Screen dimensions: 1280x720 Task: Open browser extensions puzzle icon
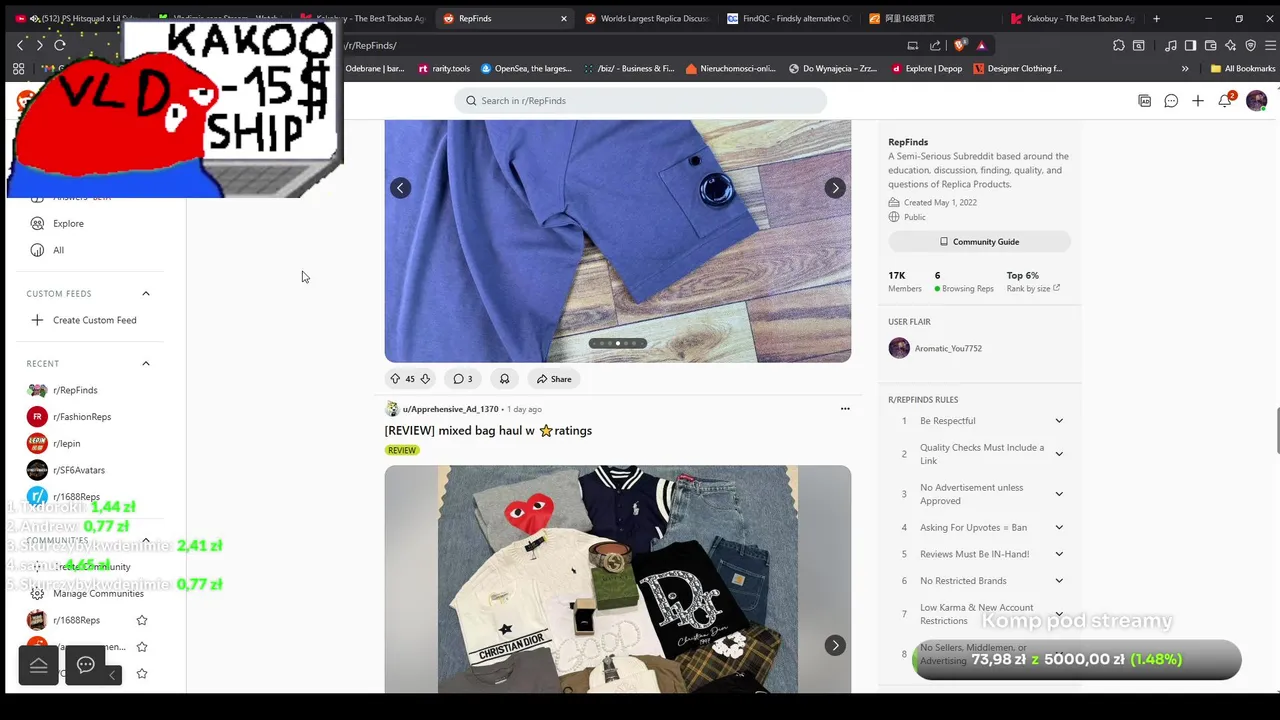pos(1119,45)
